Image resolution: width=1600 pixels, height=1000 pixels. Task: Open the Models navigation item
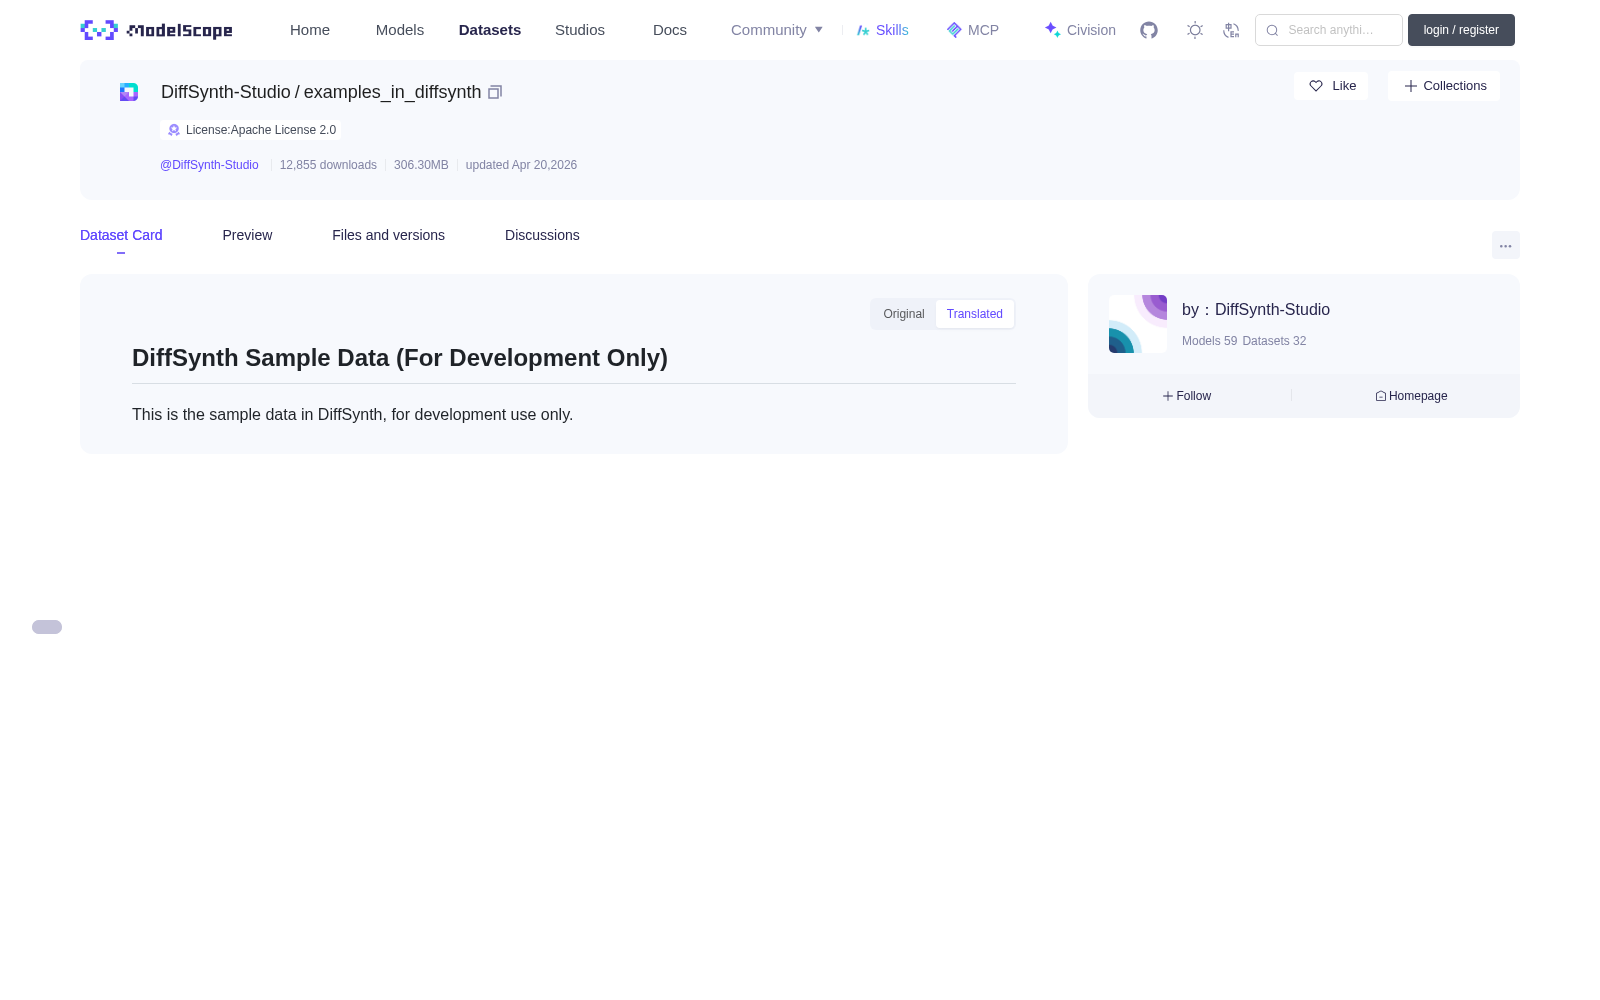[x=400, y=30]
